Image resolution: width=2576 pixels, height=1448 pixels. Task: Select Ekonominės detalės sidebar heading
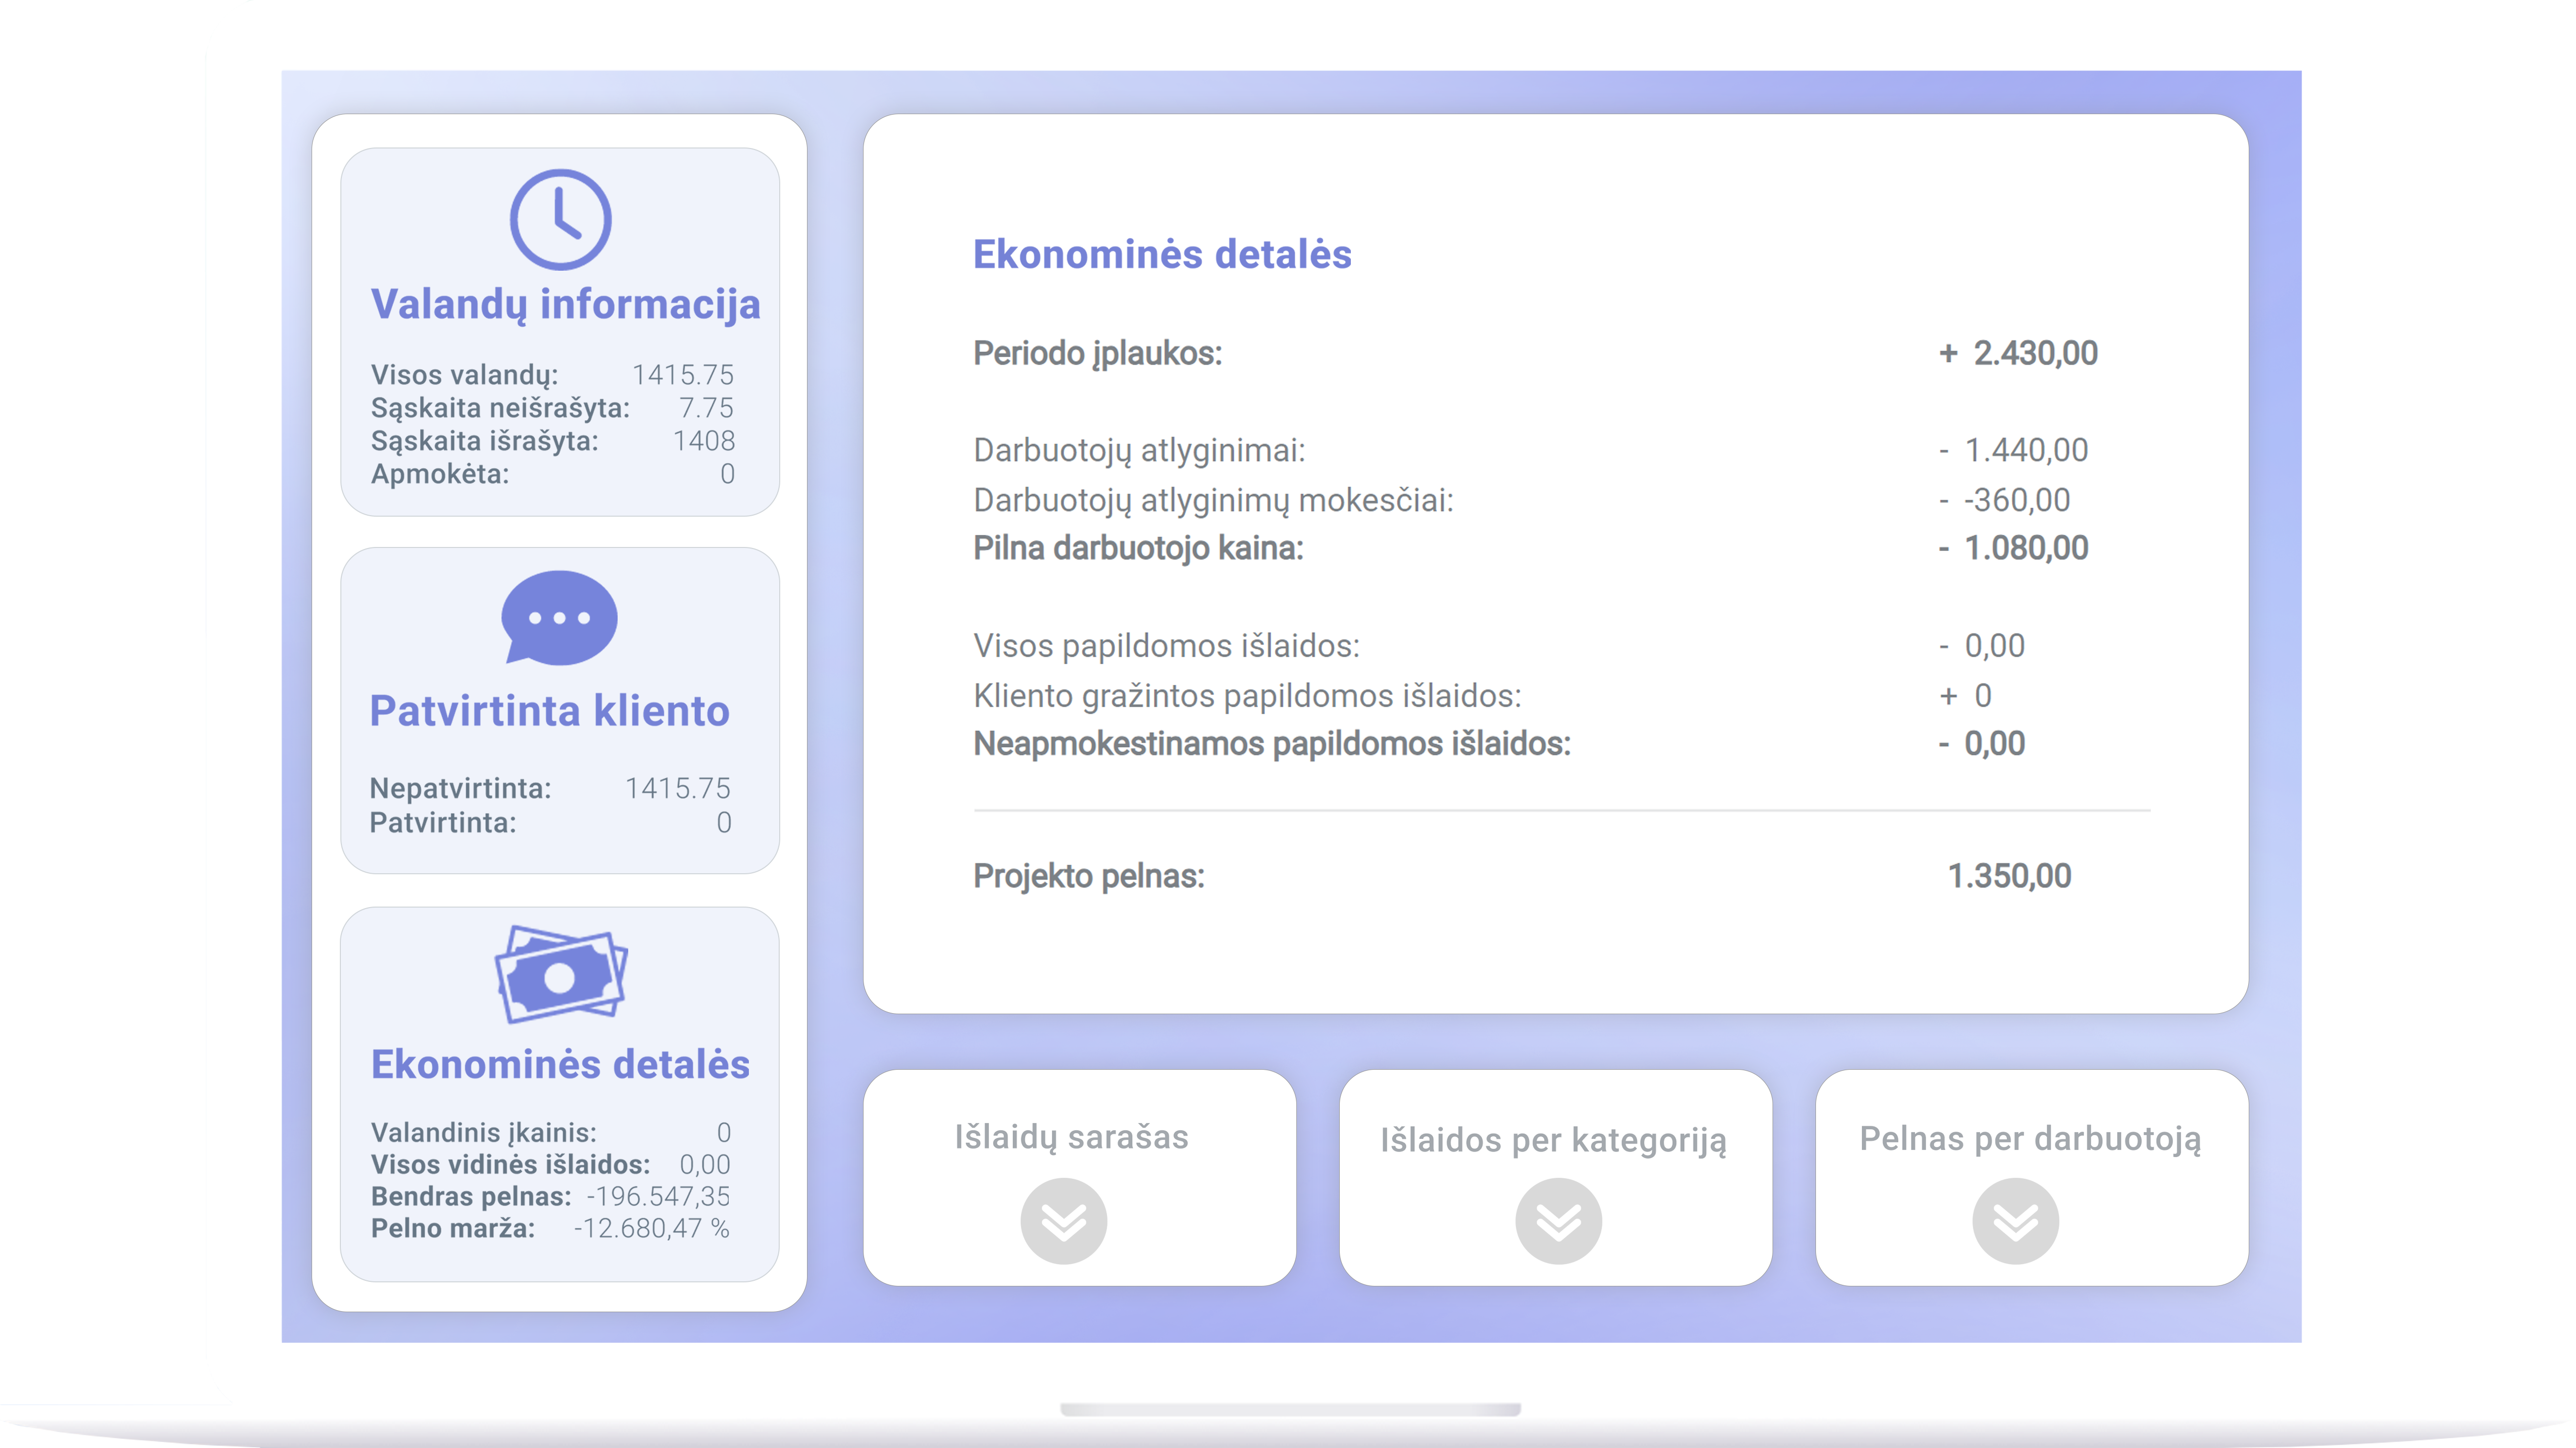[560, 1064]
